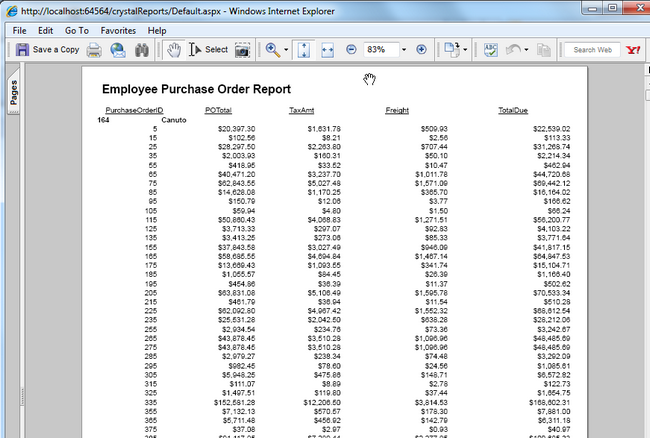This screenshot has width=650, height=438.
Task: Open the zoom percentage dropdown
Action: coord(404,50)
